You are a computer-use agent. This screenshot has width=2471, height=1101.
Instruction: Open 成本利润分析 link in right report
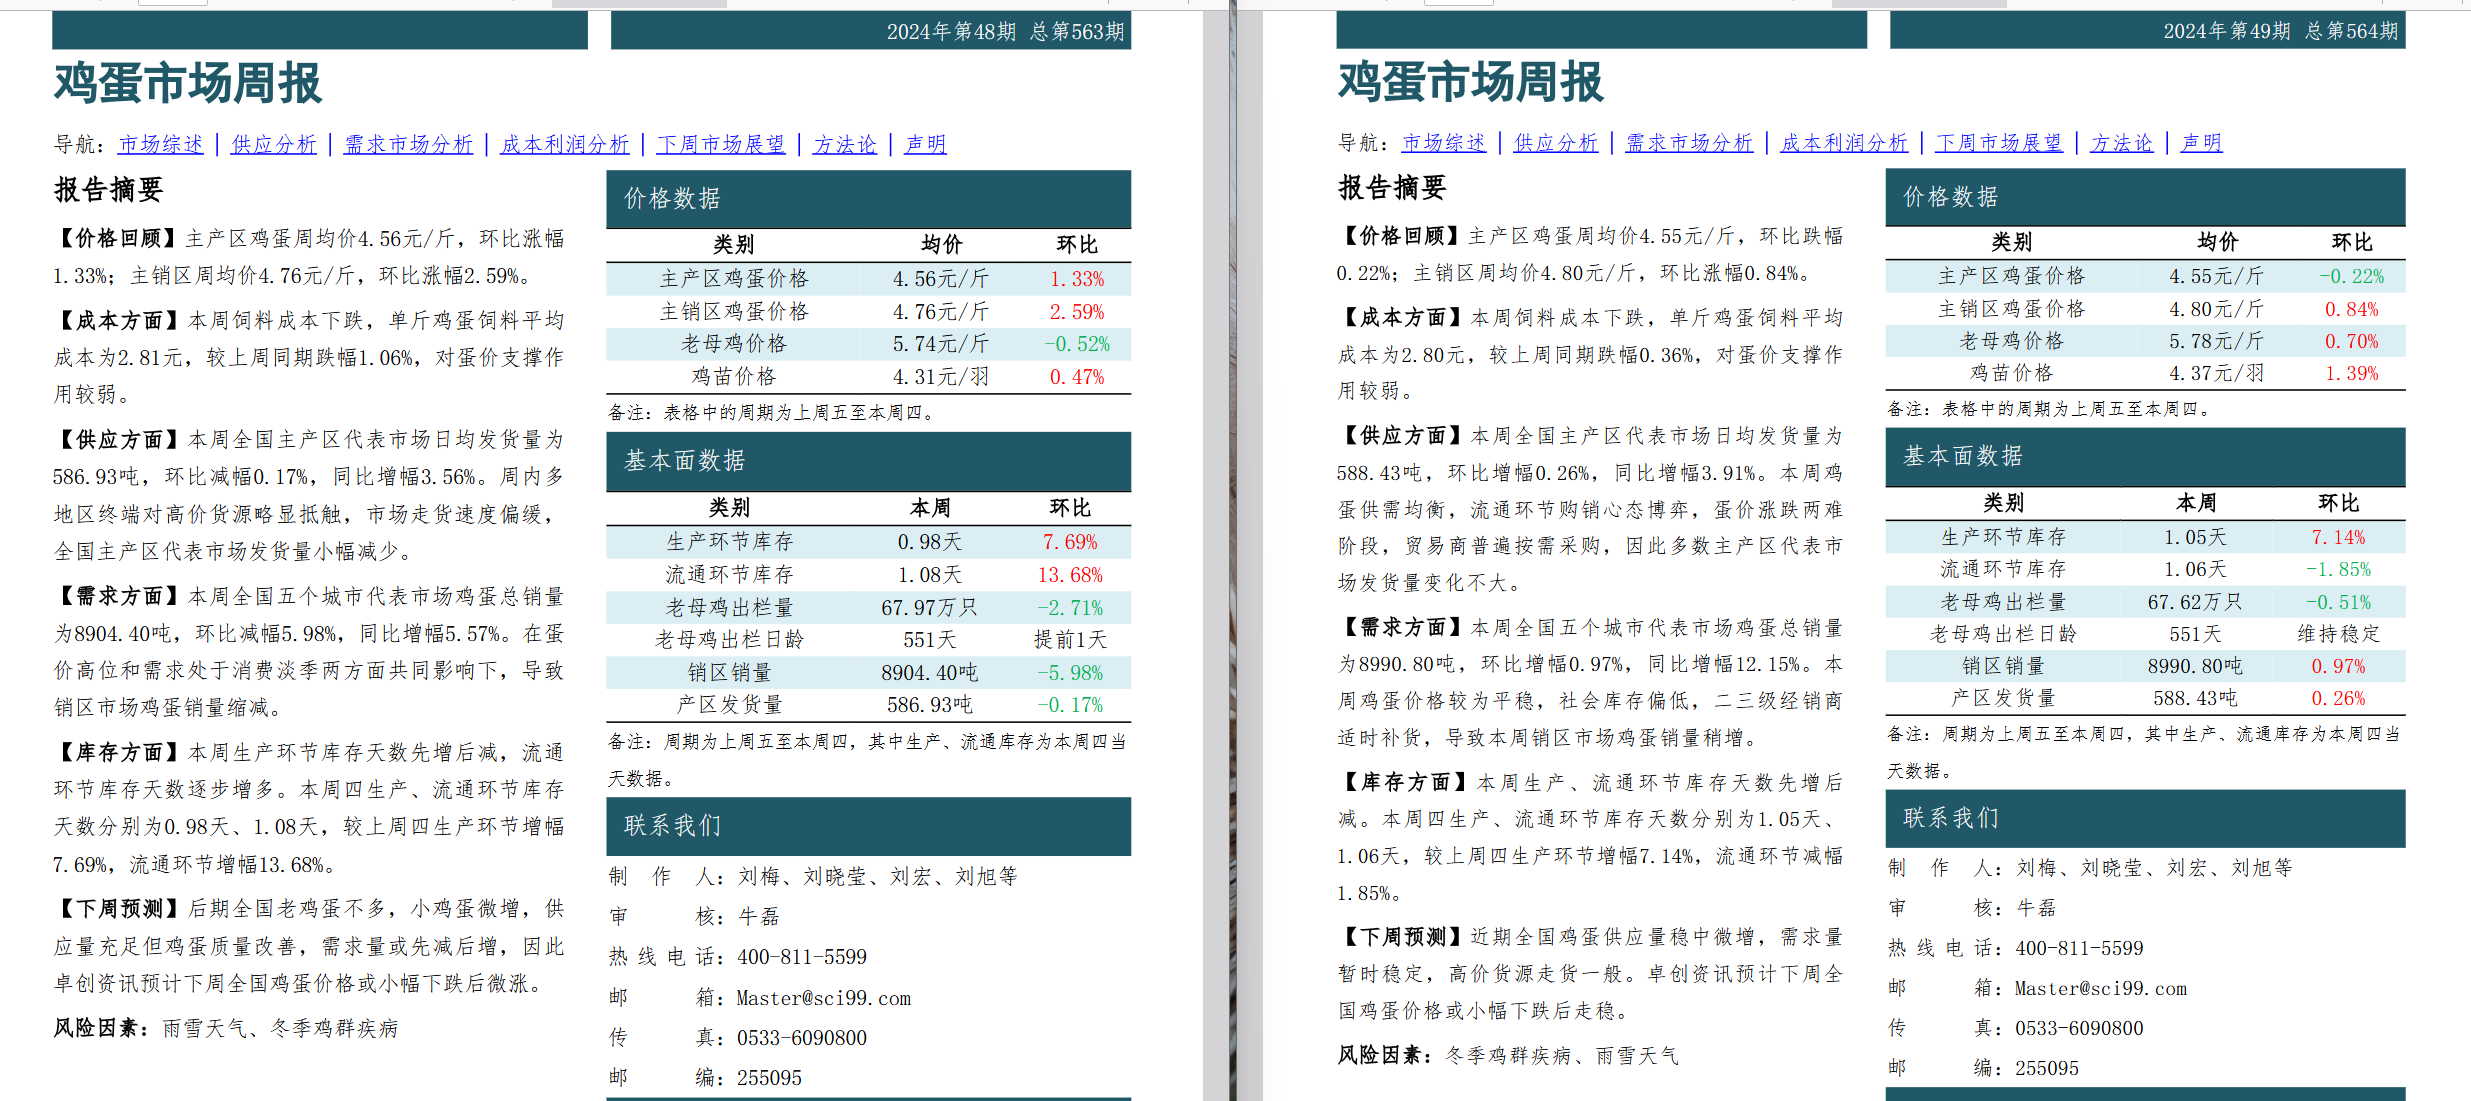pyautogui.click(x=1843, y=143)
